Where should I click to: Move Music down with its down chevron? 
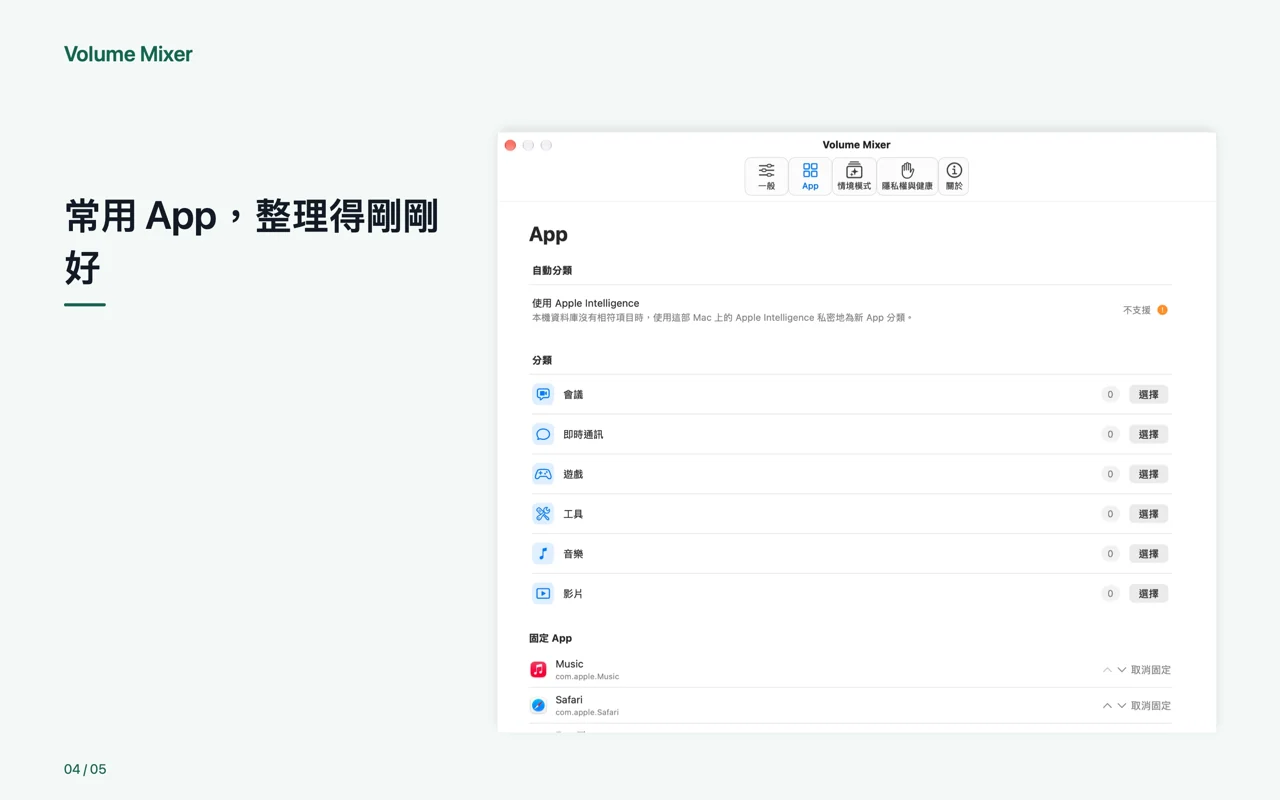(x=1122, y=670)
